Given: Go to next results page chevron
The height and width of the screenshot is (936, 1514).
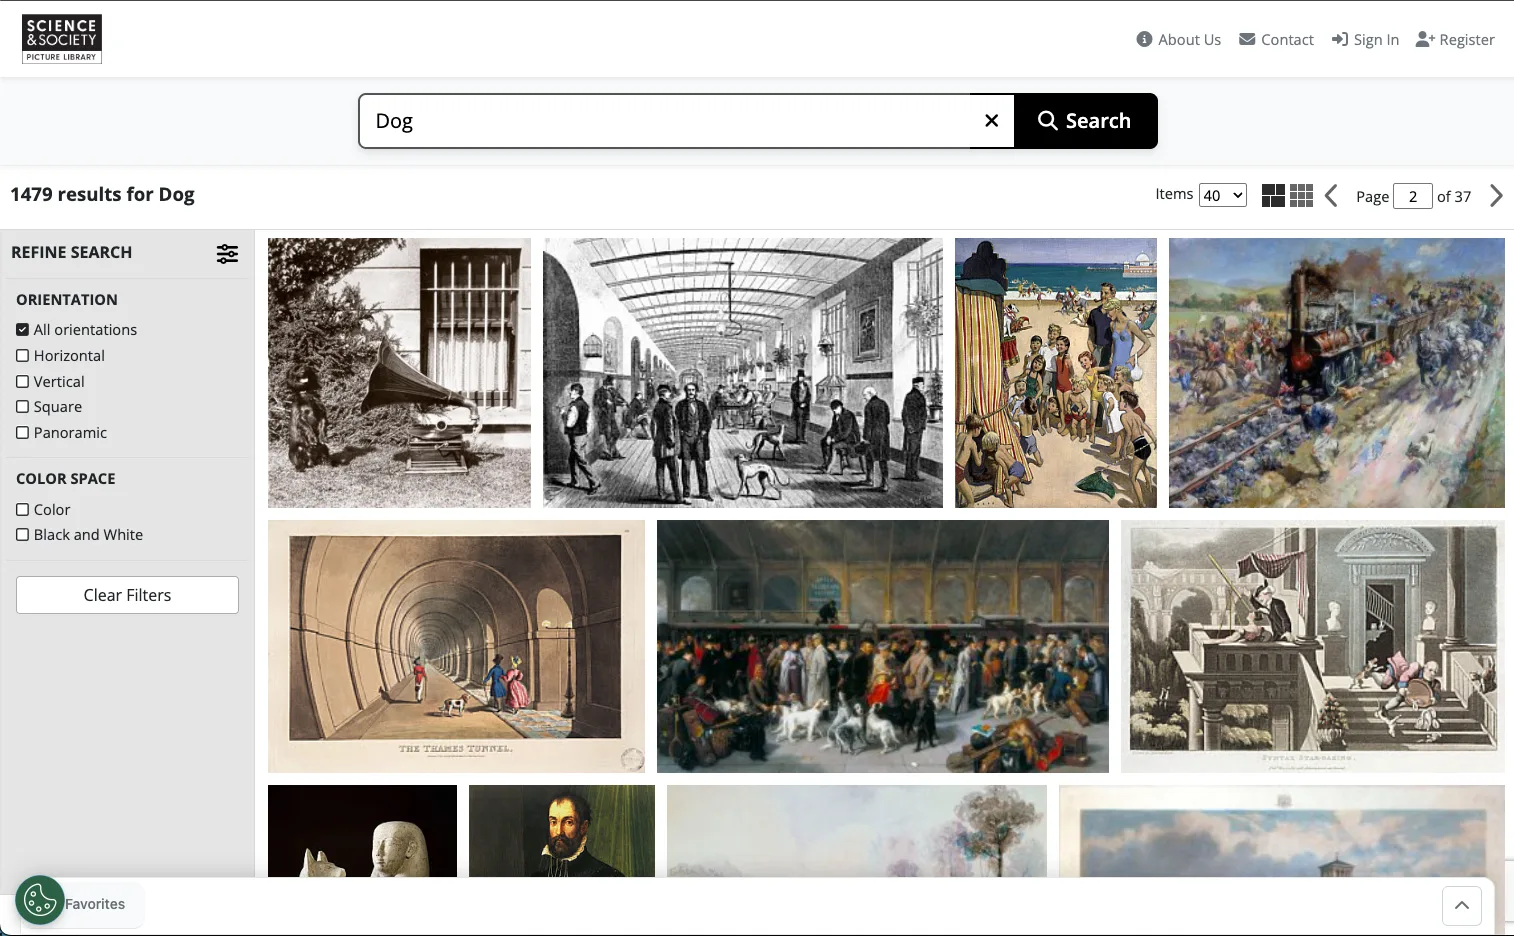Looking at the screenshot, I should 1496,196.
